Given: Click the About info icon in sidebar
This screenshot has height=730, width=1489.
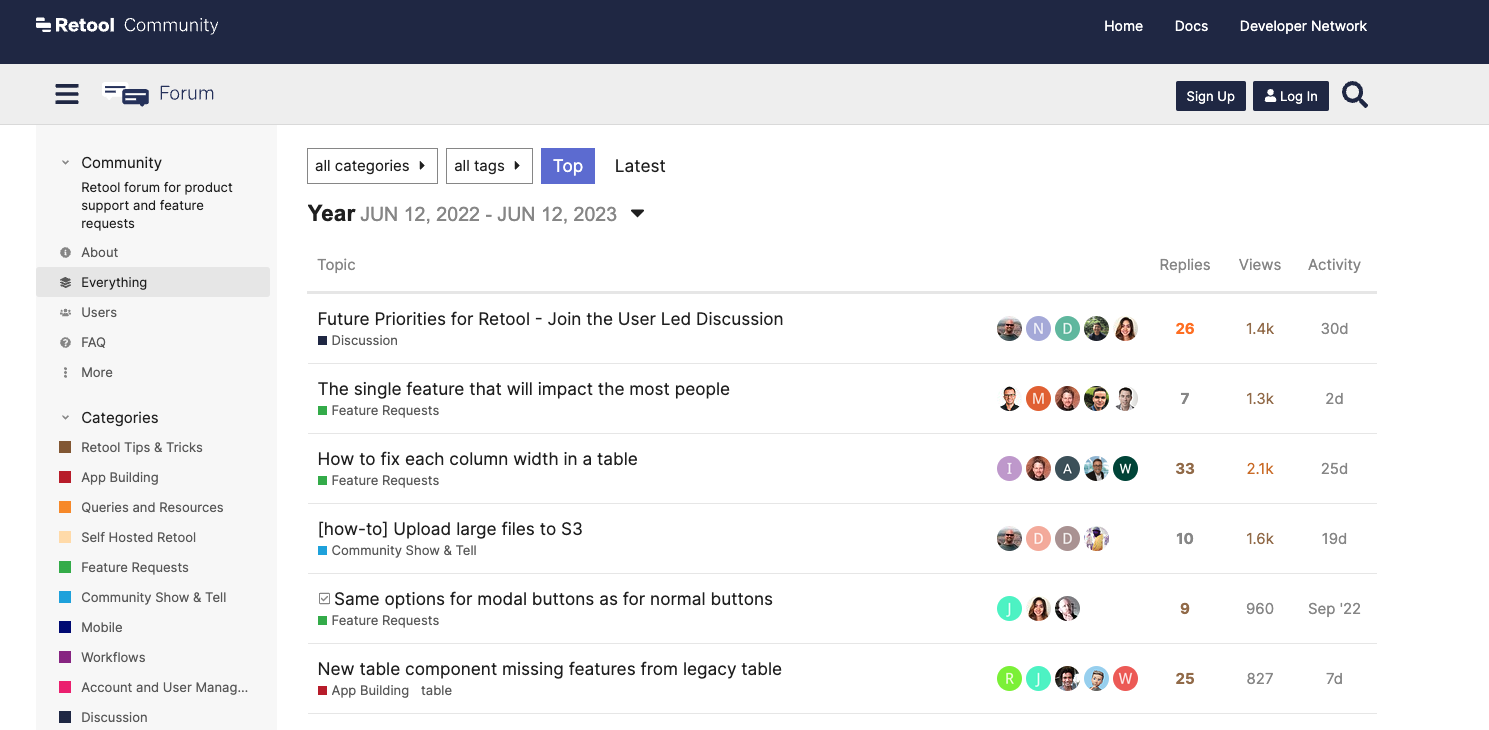Looking at the screenshot, I should tap(66, 253).
